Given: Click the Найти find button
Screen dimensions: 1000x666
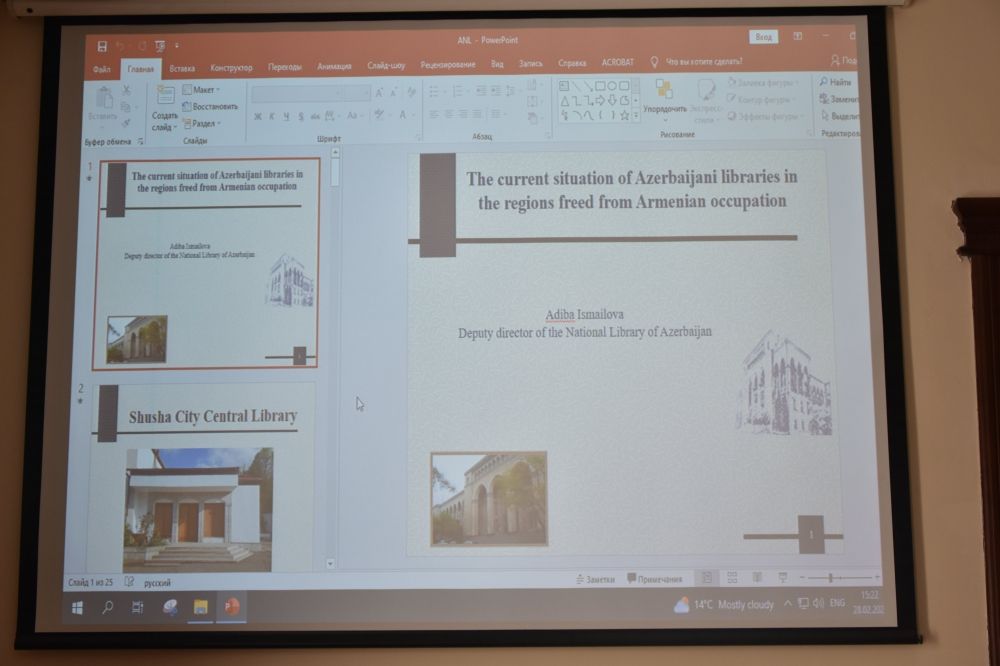Looking at the screenshot, I should coord(836,82).
